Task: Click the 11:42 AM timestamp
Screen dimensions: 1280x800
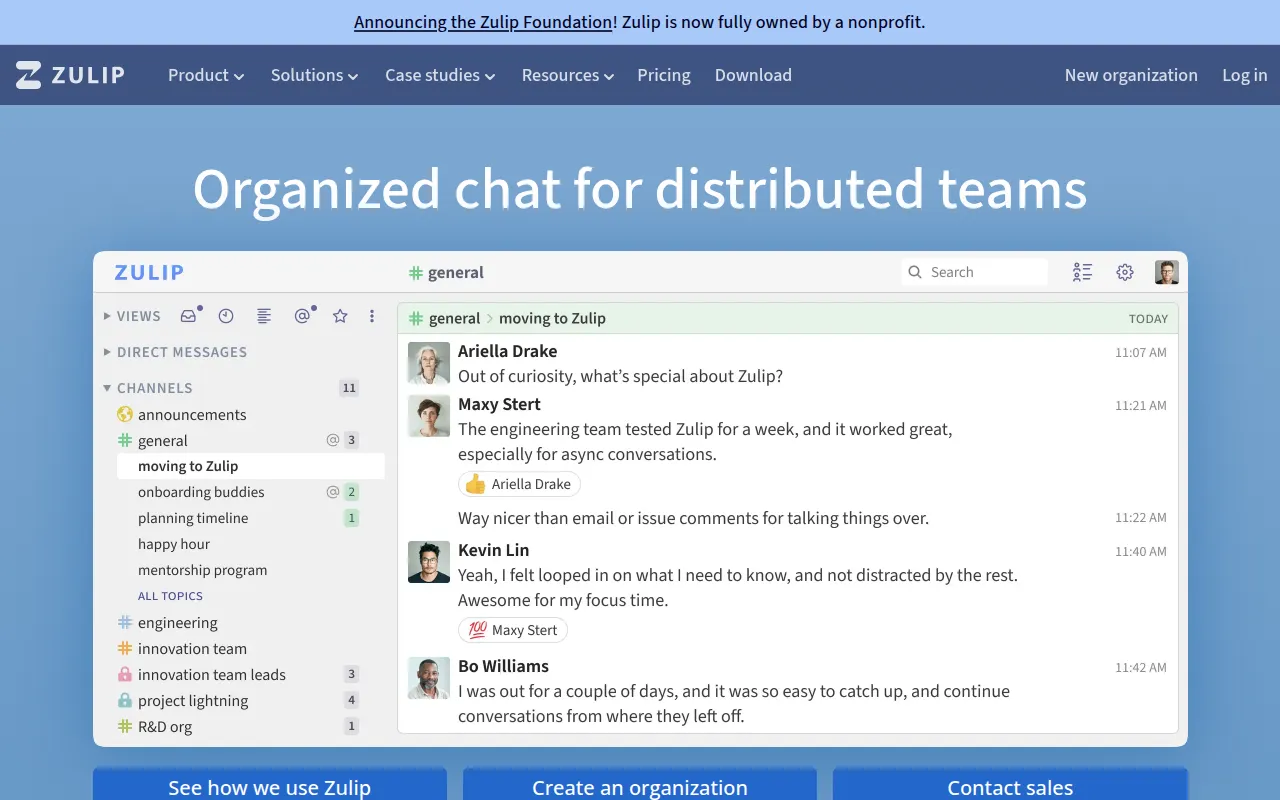Action: click(1141, 668)
